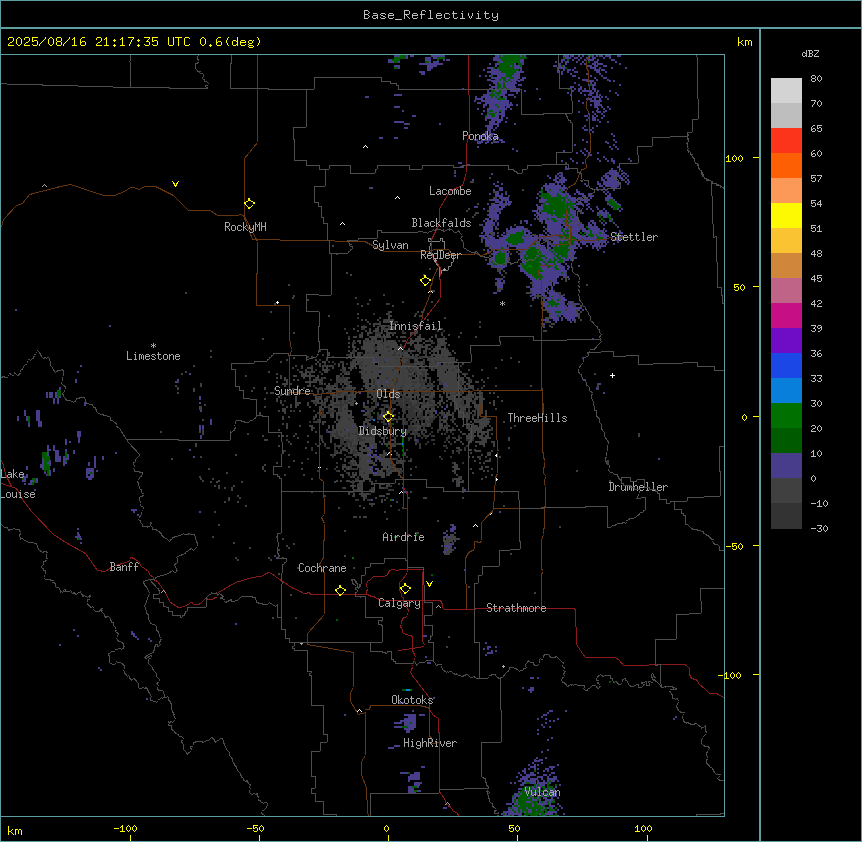Click the 0.6(deg) elevation label
Screen dimensions: 862x842
coord(230,42)
